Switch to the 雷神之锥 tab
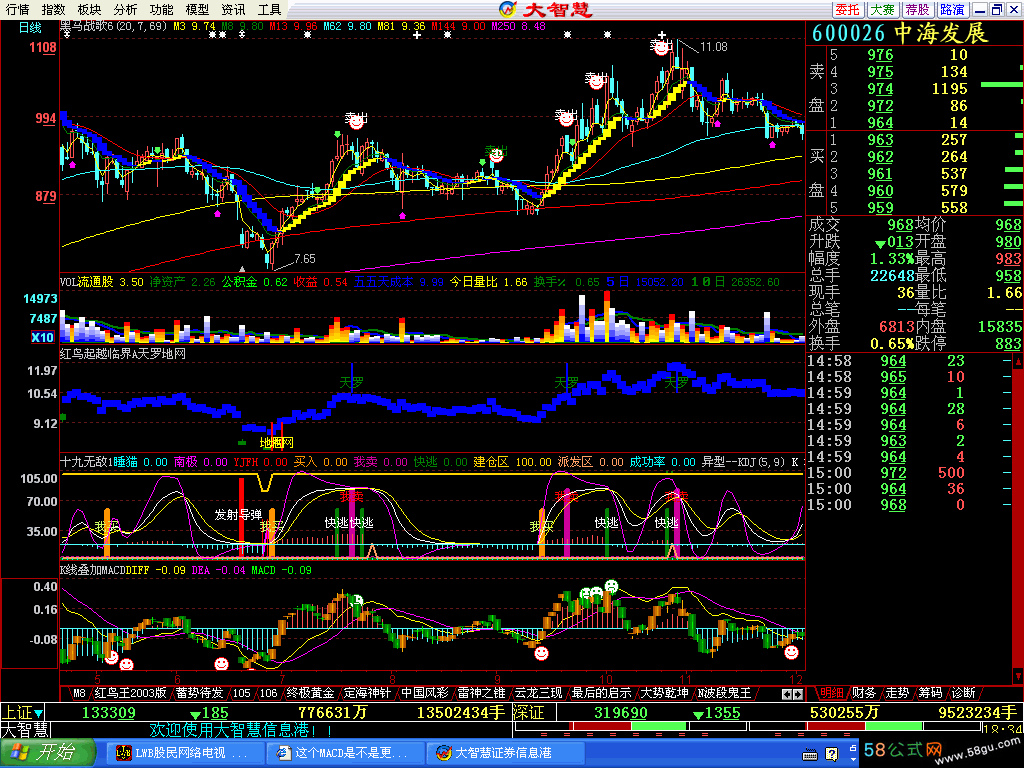The height and width of the screenshot is (768, 1024). pyautogui.click(x=481, y=693)
